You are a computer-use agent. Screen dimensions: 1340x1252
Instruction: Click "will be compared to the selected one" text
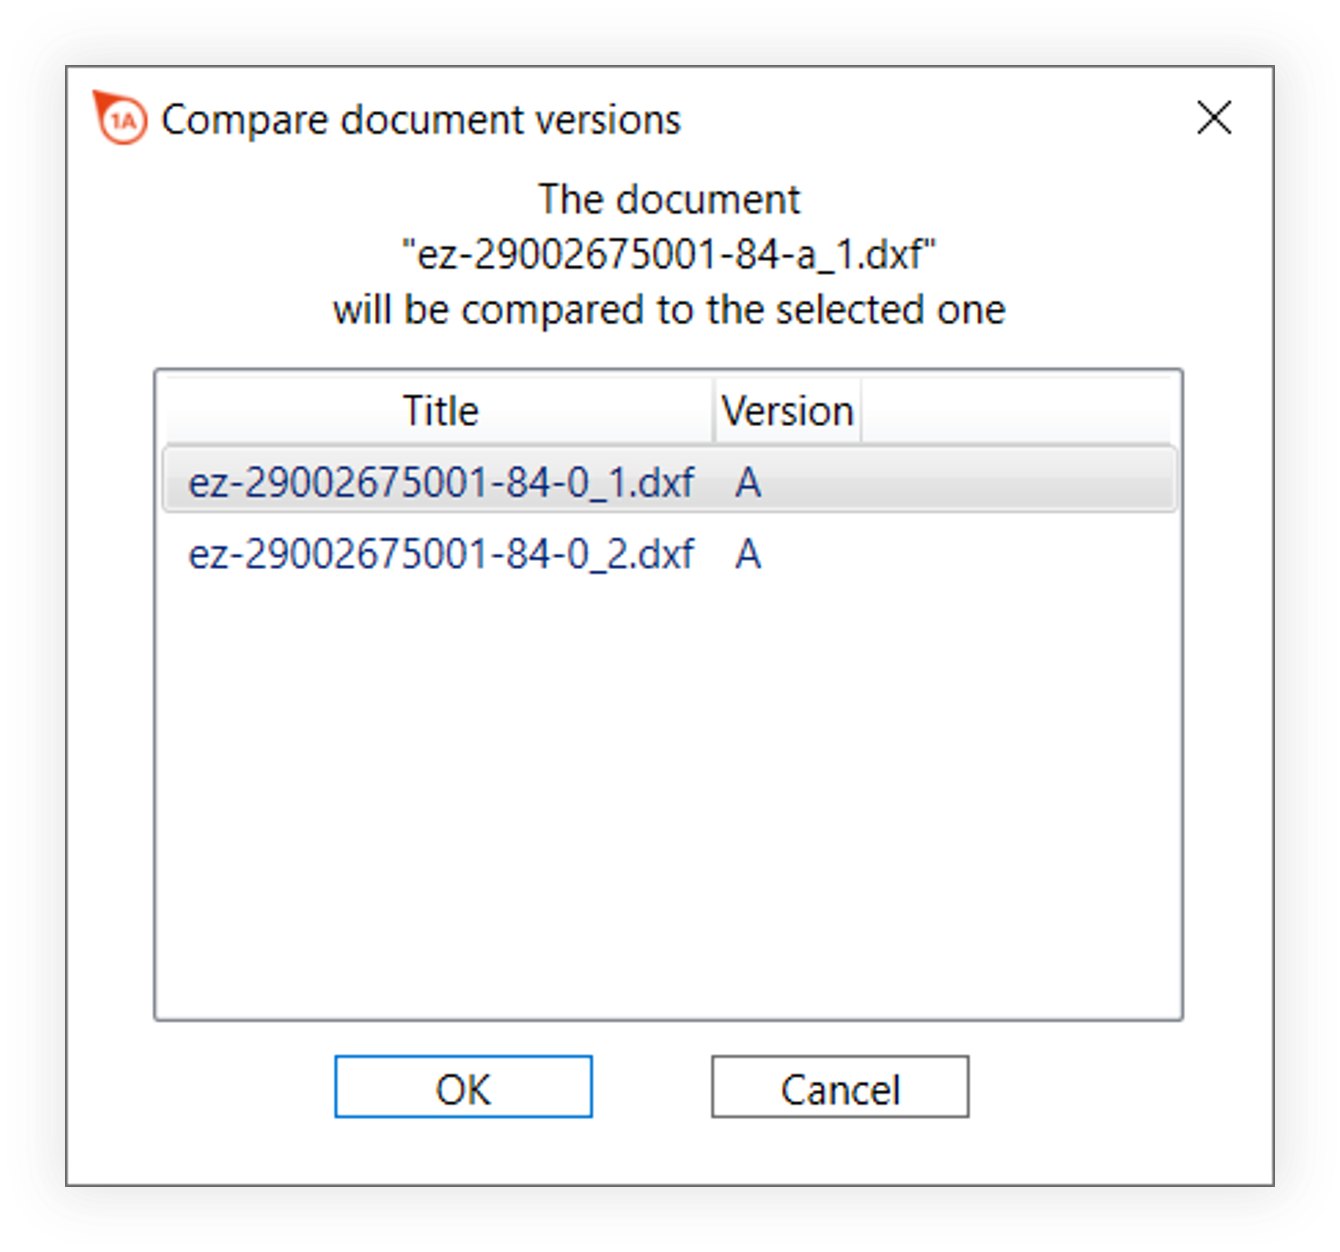pyautogui.click(x=668, y=310)
